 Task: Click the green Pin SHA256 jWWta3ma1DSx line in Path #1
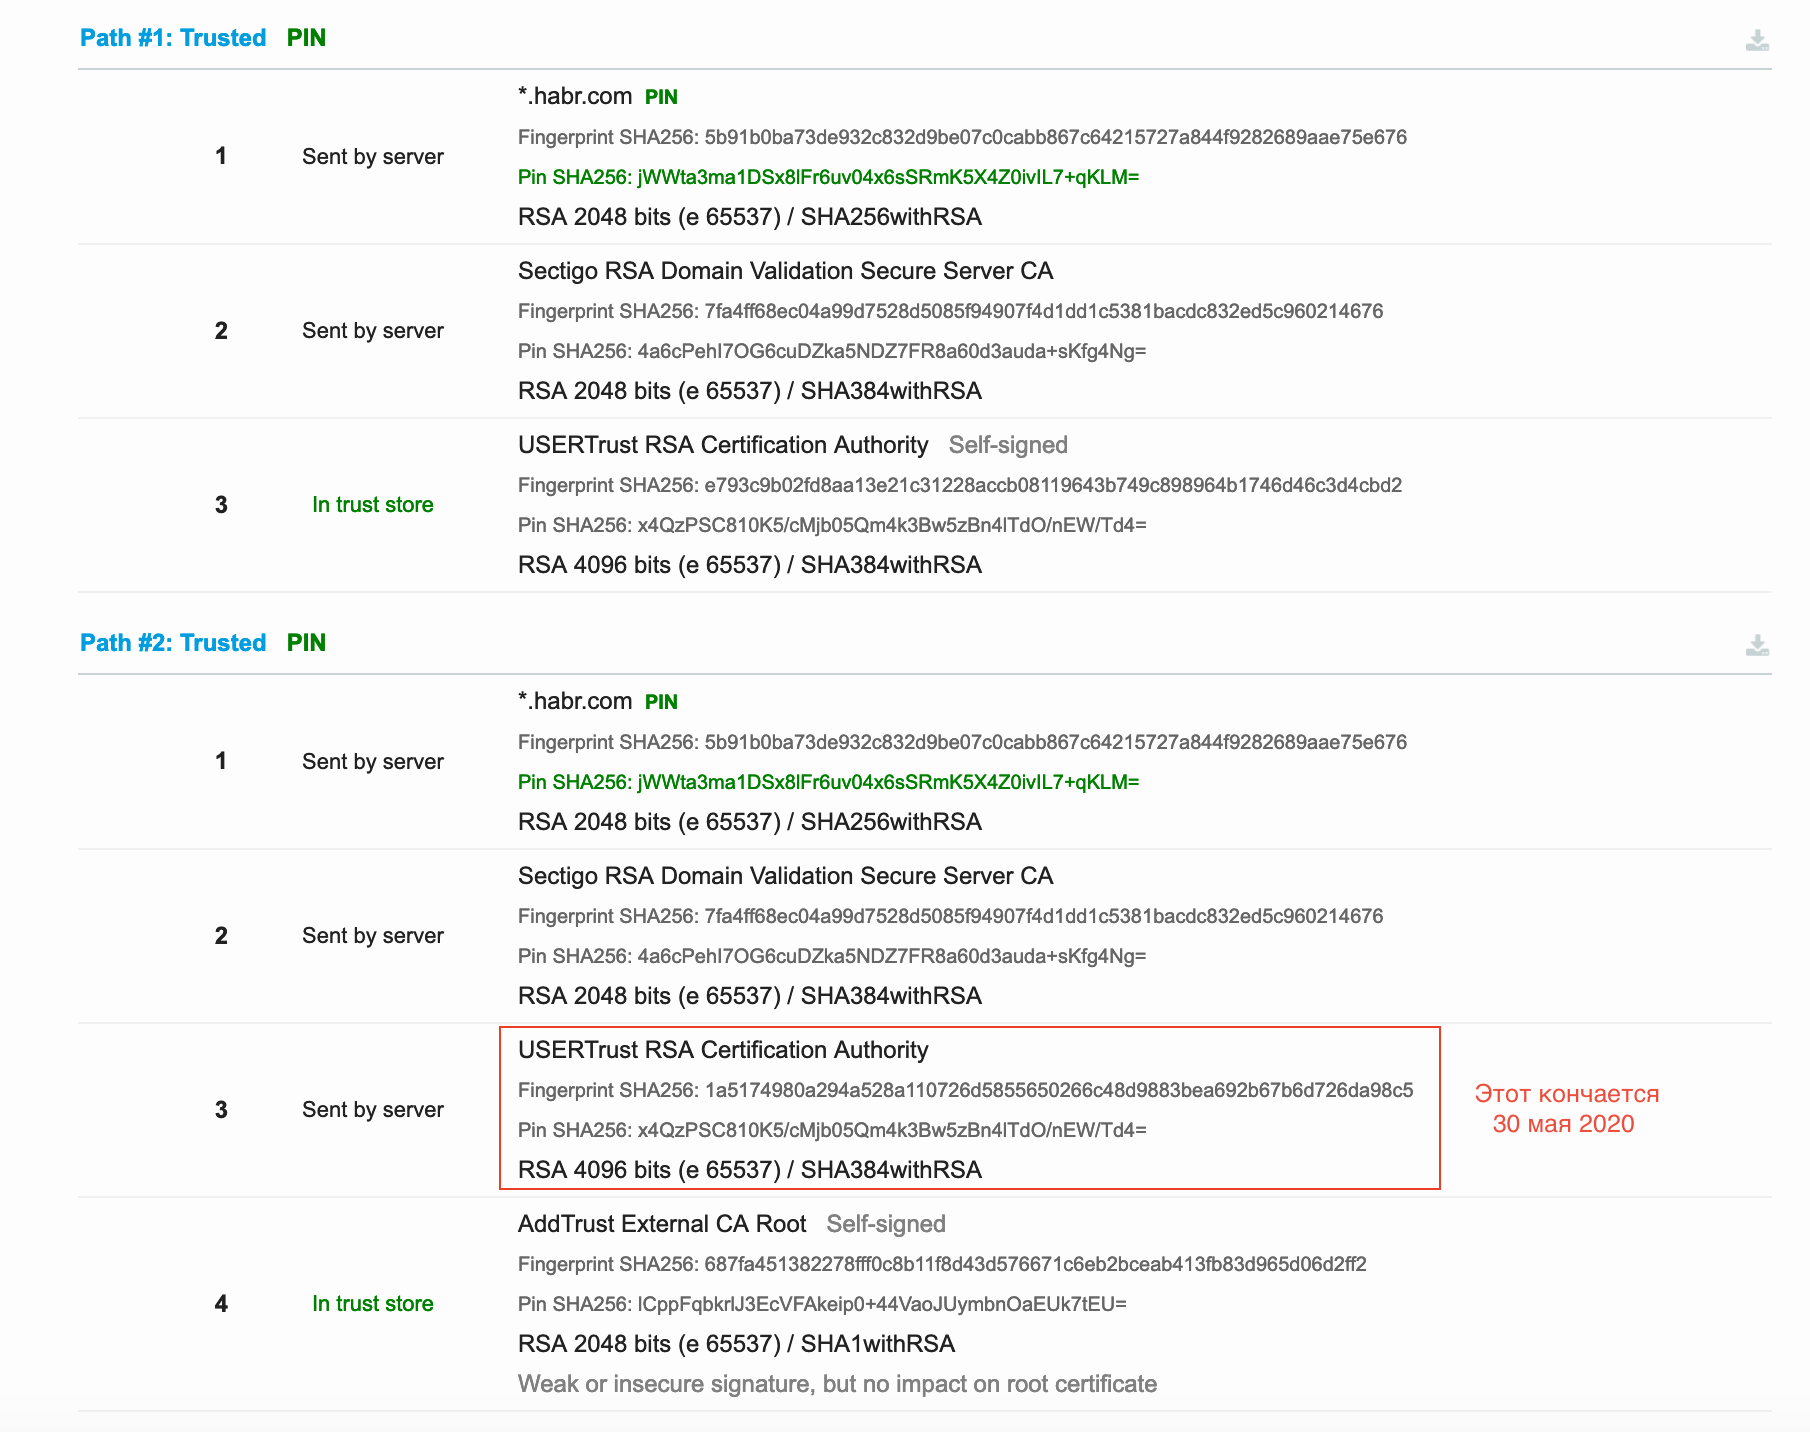(x=828, y=177)
